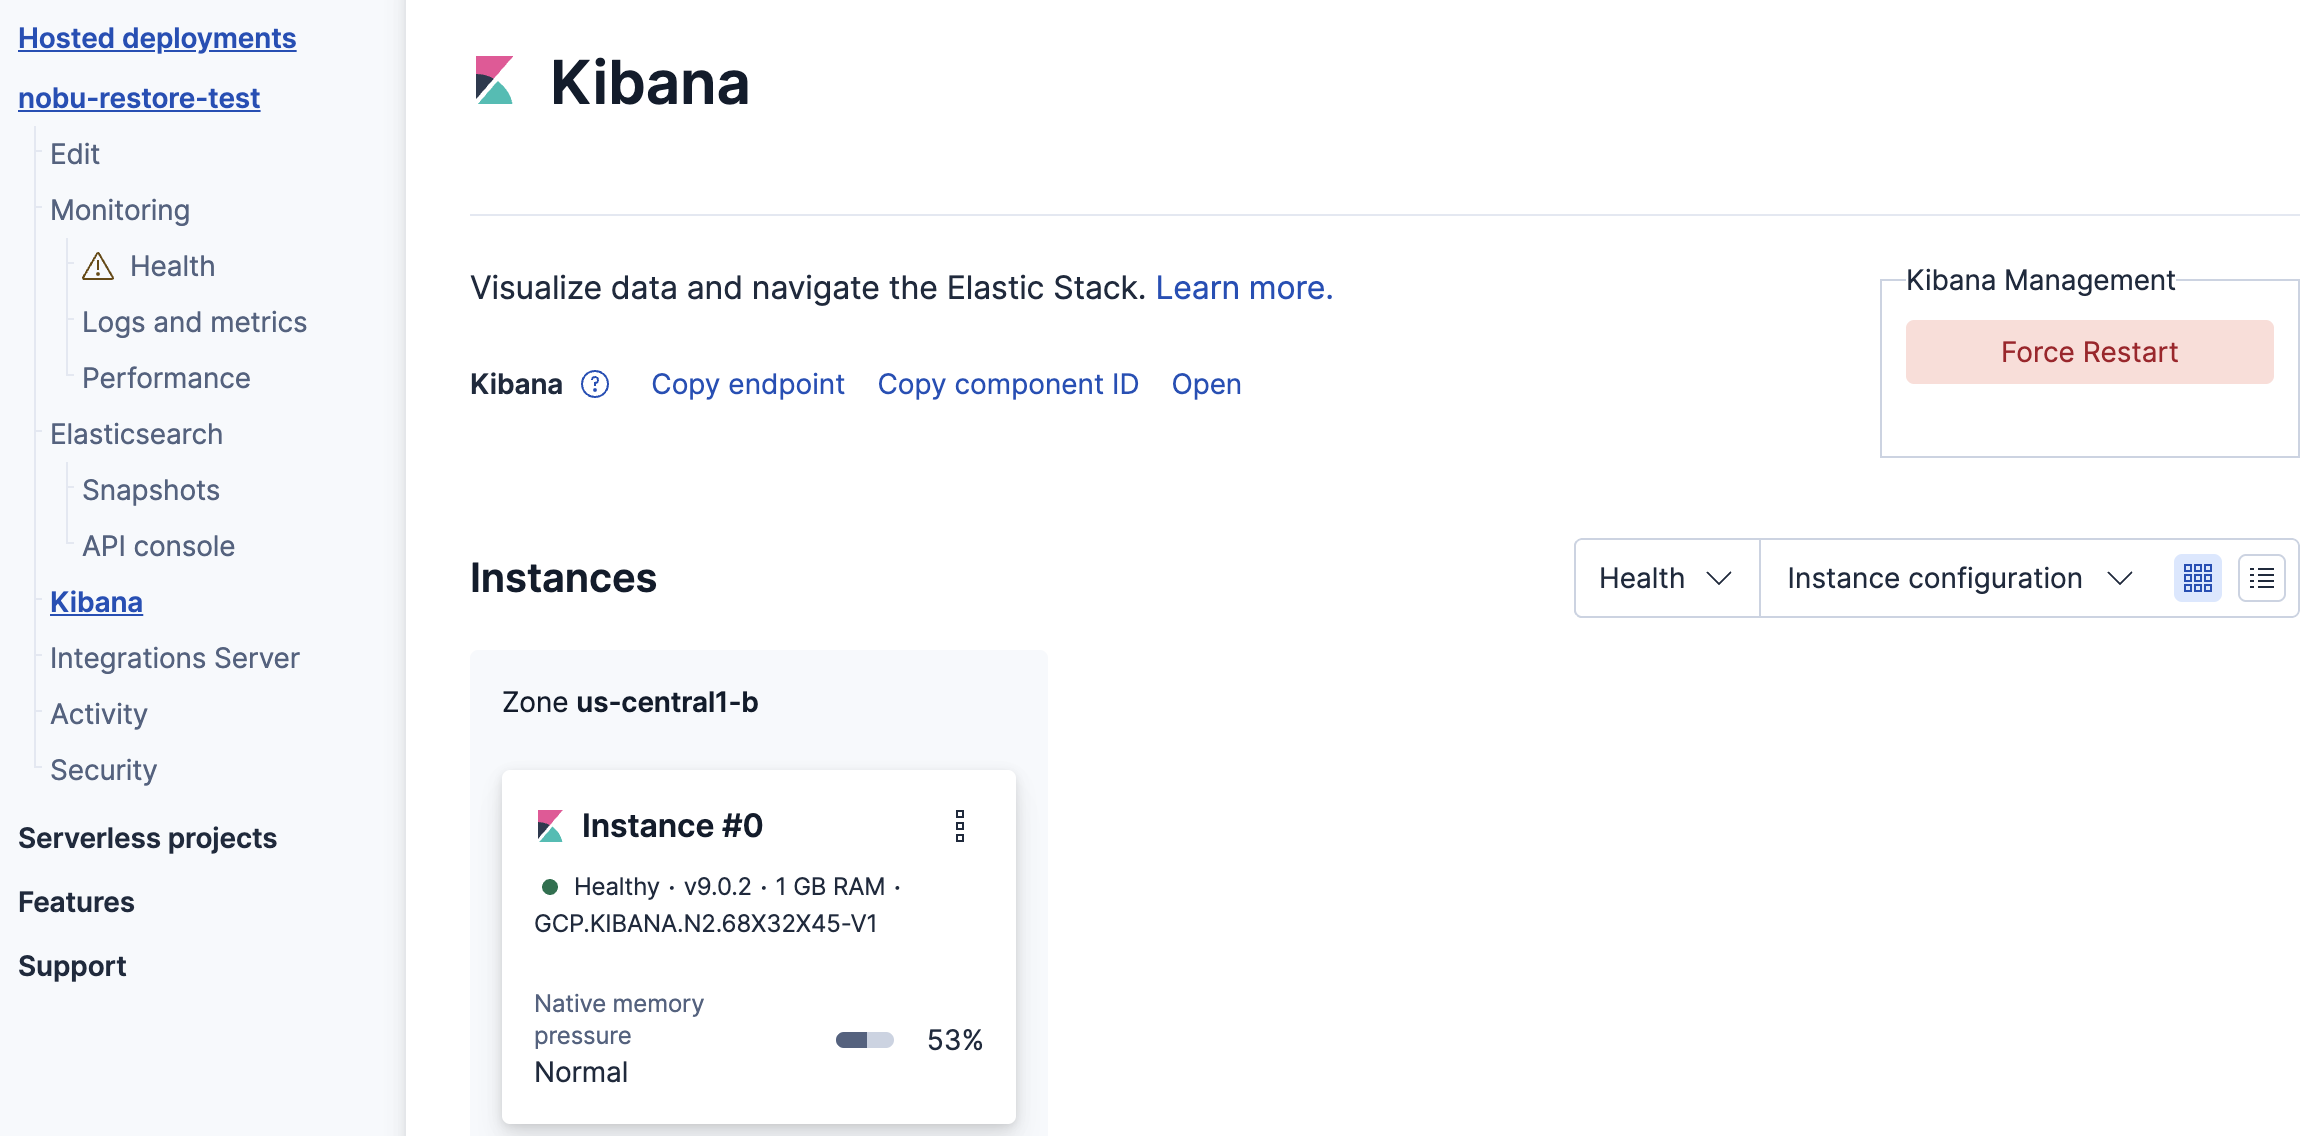Click the Health warning triangle icon
The image size is (2306, 1136).
(98, 267)
